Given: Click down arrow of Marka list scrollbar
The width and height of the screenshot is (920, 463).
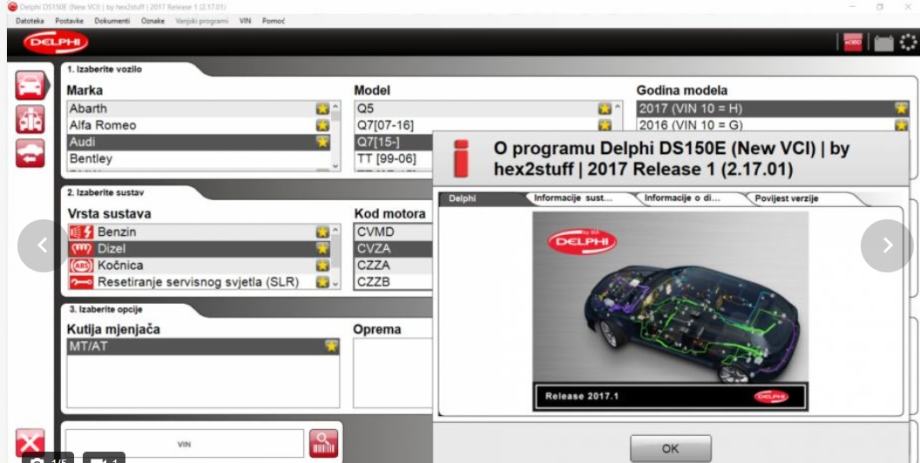Looking at the screenshot, I should coord(336,166).
